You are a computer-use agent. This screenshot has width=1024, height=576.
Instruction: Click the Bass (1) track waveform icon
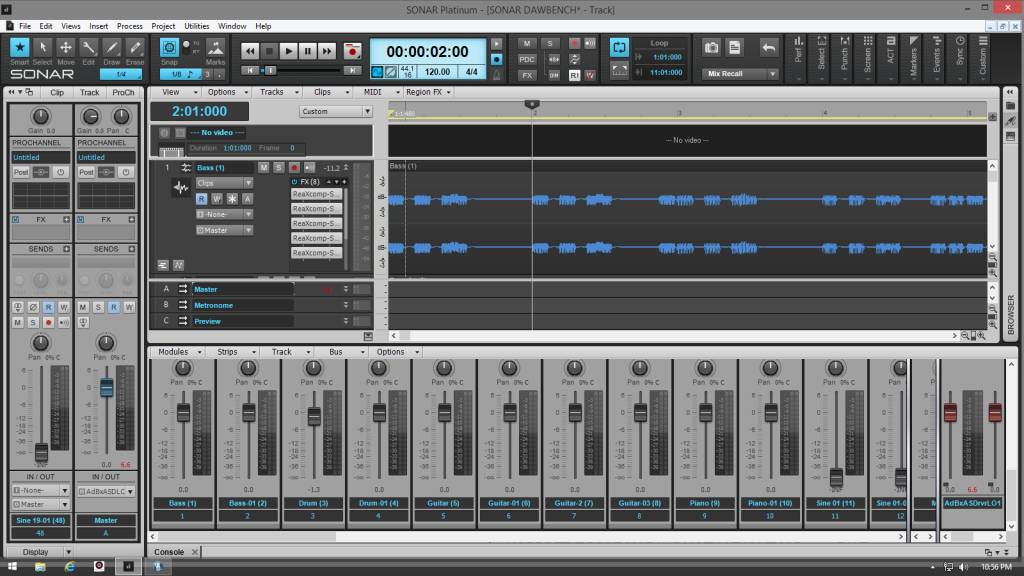click(181, 189)
